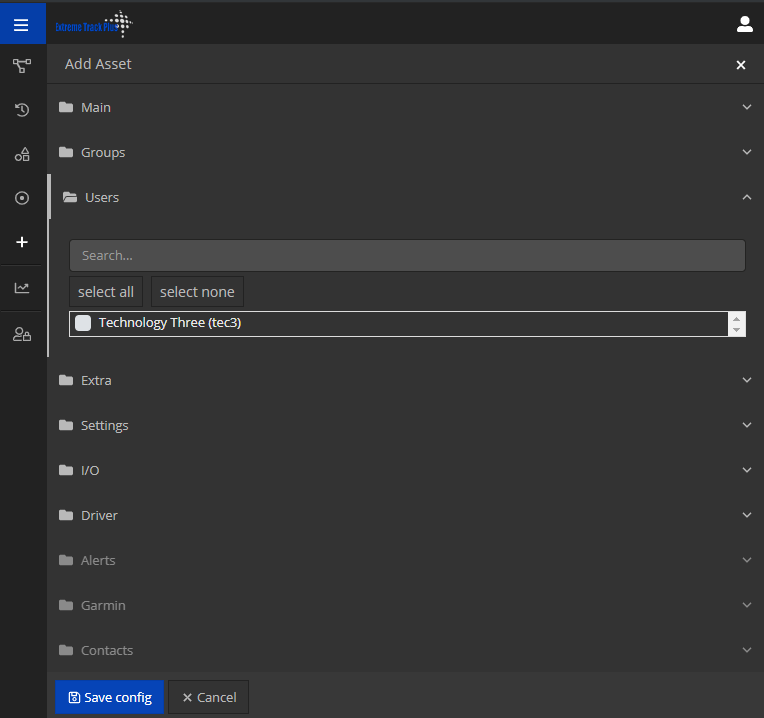
Task: Click the Settings folder icon
Action: click(66, 425)
